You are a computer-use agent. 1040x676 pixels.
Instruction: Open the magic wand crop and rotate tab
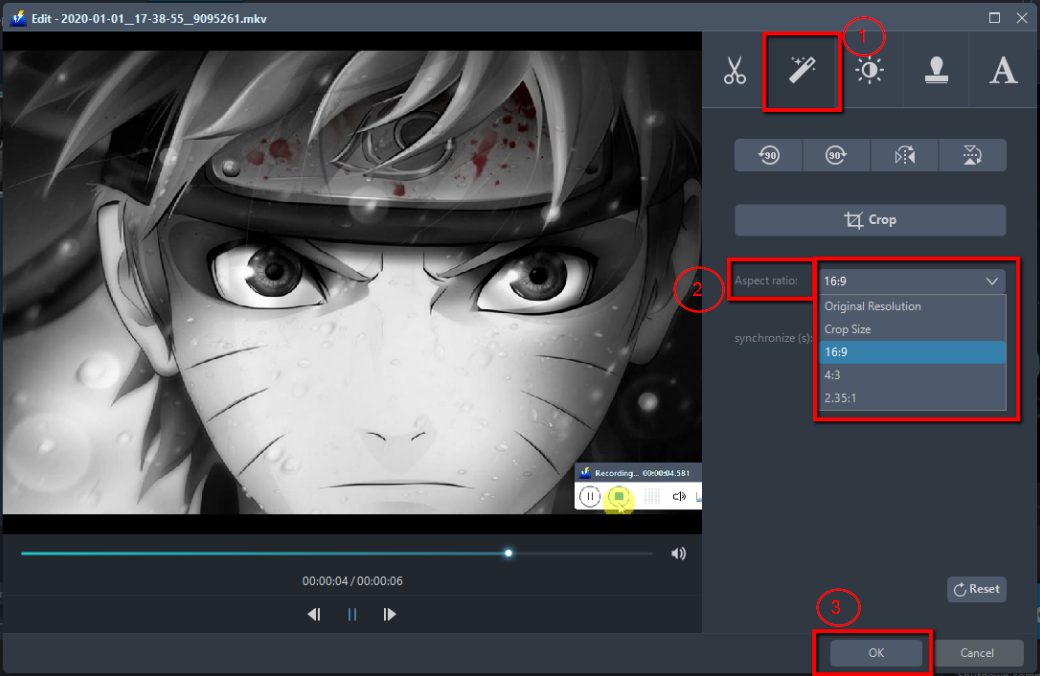[802, 70]
